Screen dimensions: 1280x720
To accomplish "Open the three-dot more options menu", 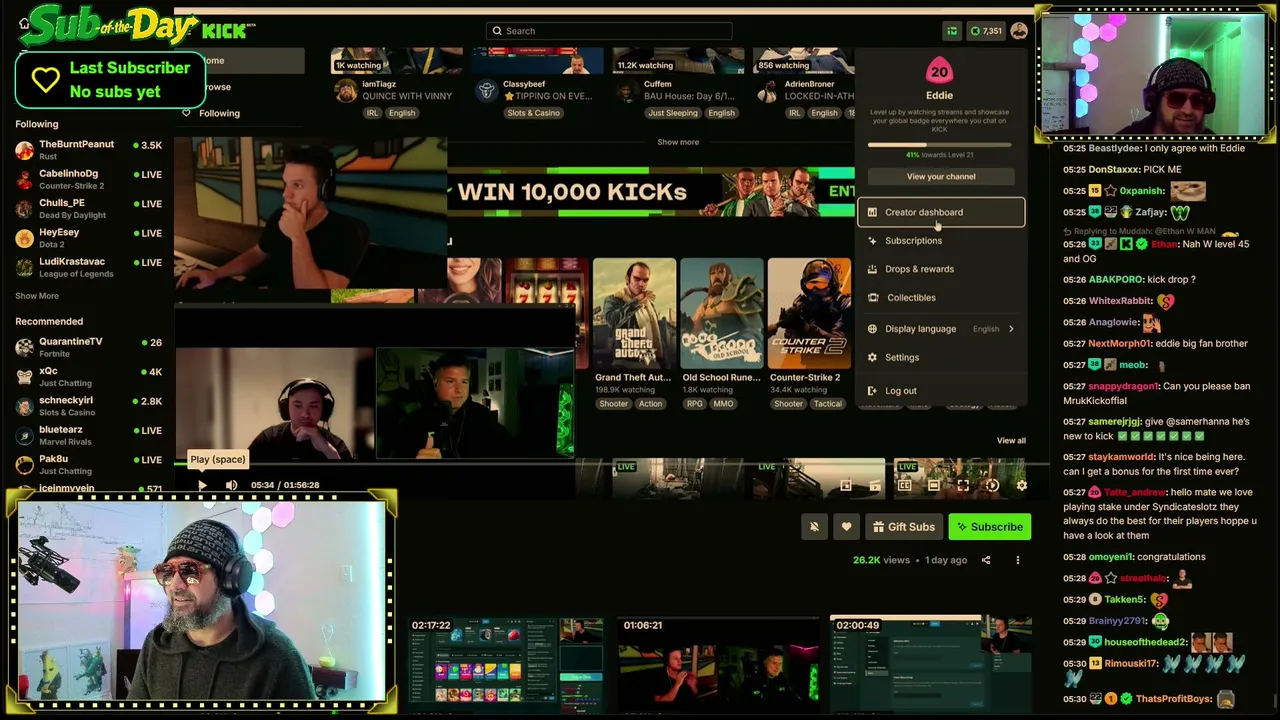I will [x=1018, y=560].
